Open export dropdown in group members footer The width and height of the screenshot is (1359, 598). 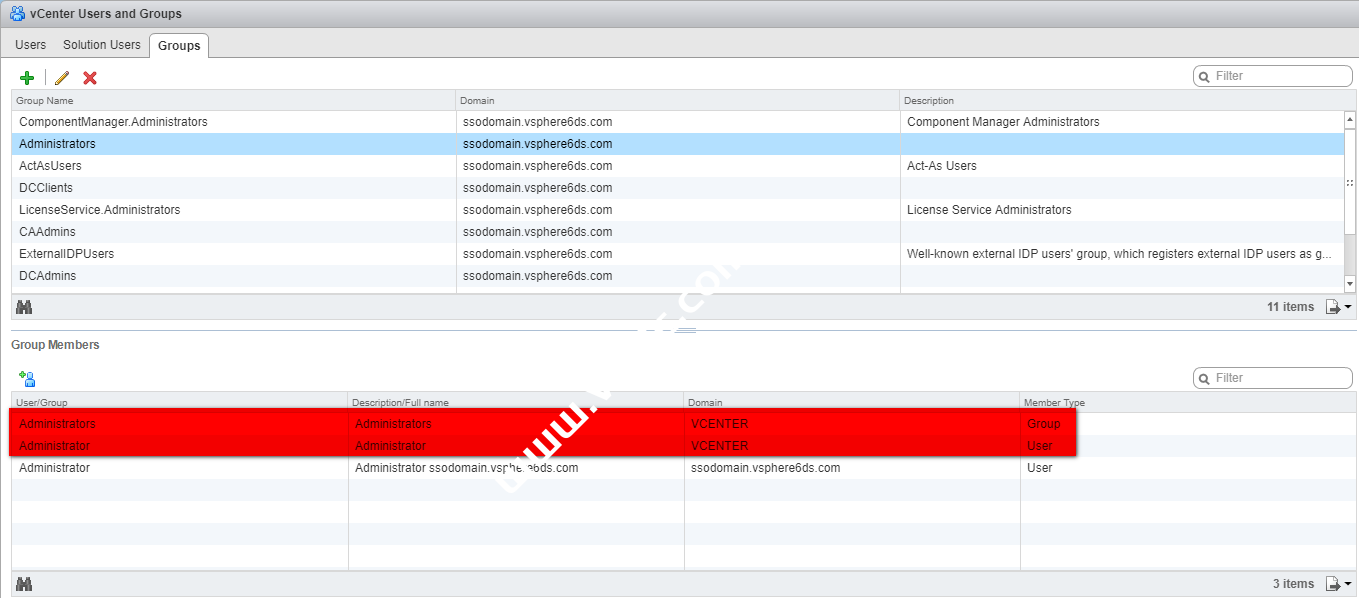pos(1338,584)
